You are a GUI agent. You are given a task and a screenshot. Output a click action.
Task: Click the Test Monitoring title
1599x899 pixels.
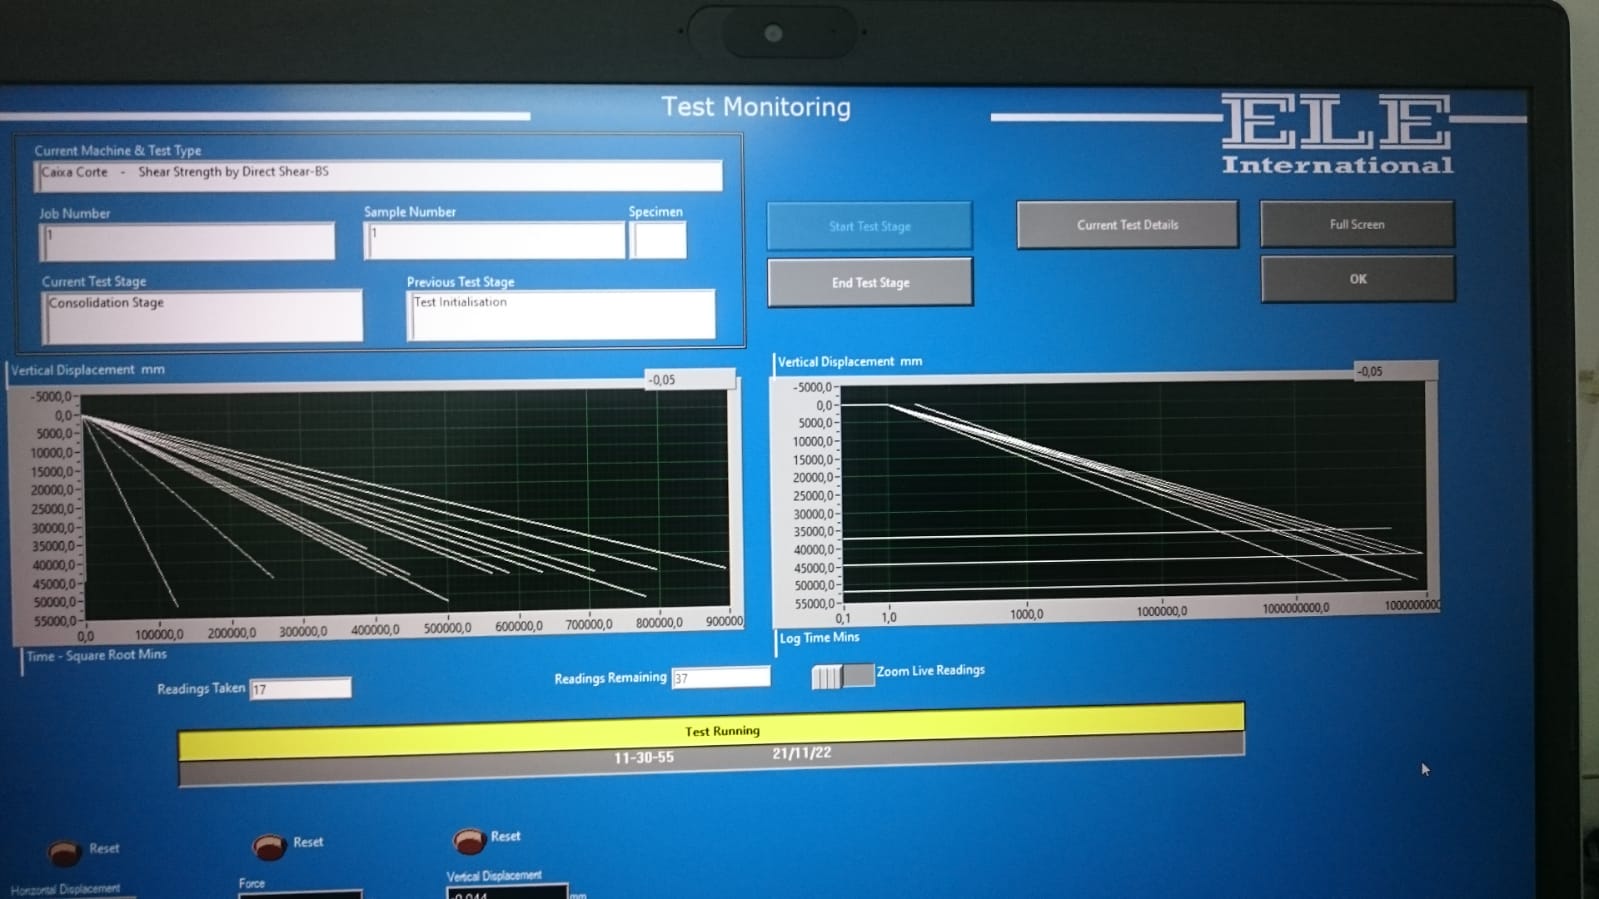[756, 107]
